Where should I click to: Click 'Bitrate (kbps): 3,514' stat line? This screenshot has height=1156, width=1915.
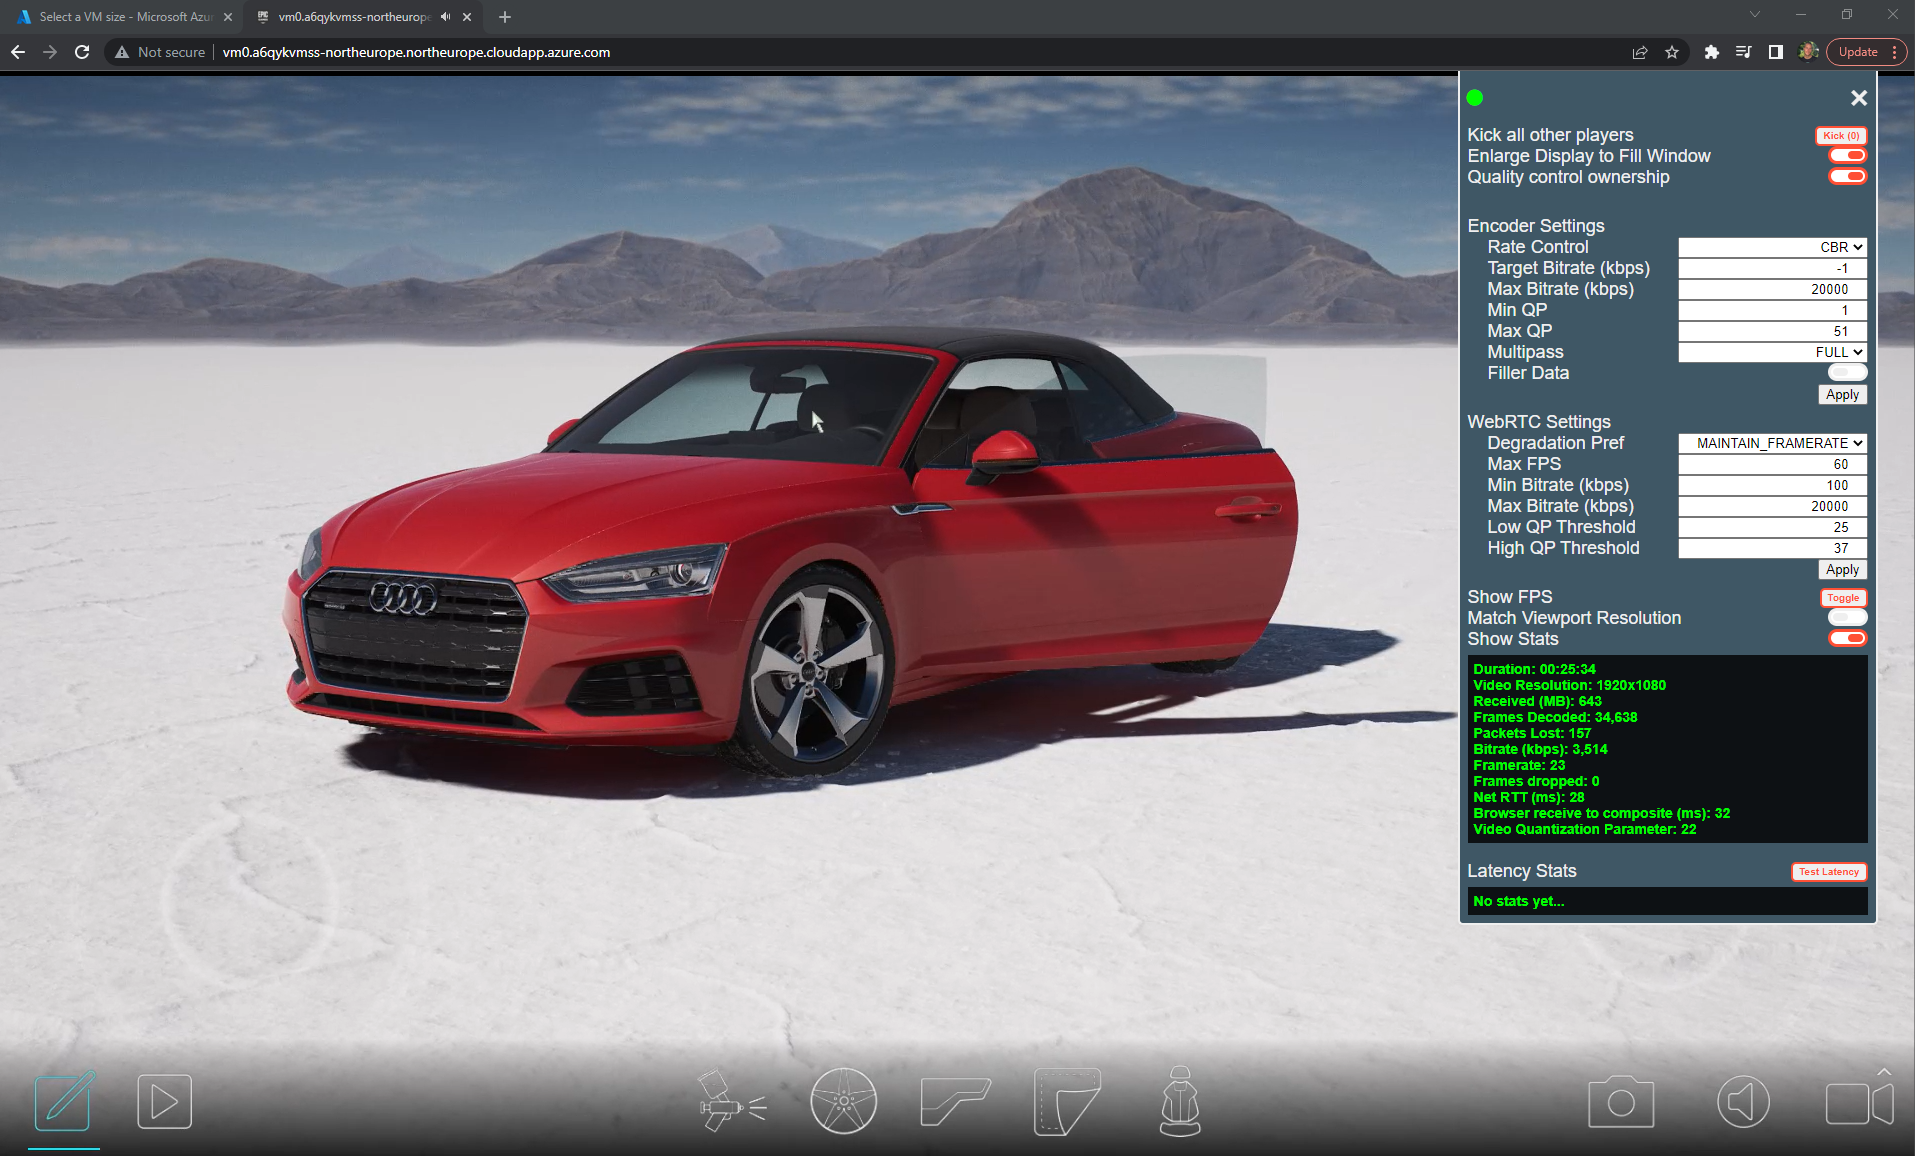(x=1540, y=749)
